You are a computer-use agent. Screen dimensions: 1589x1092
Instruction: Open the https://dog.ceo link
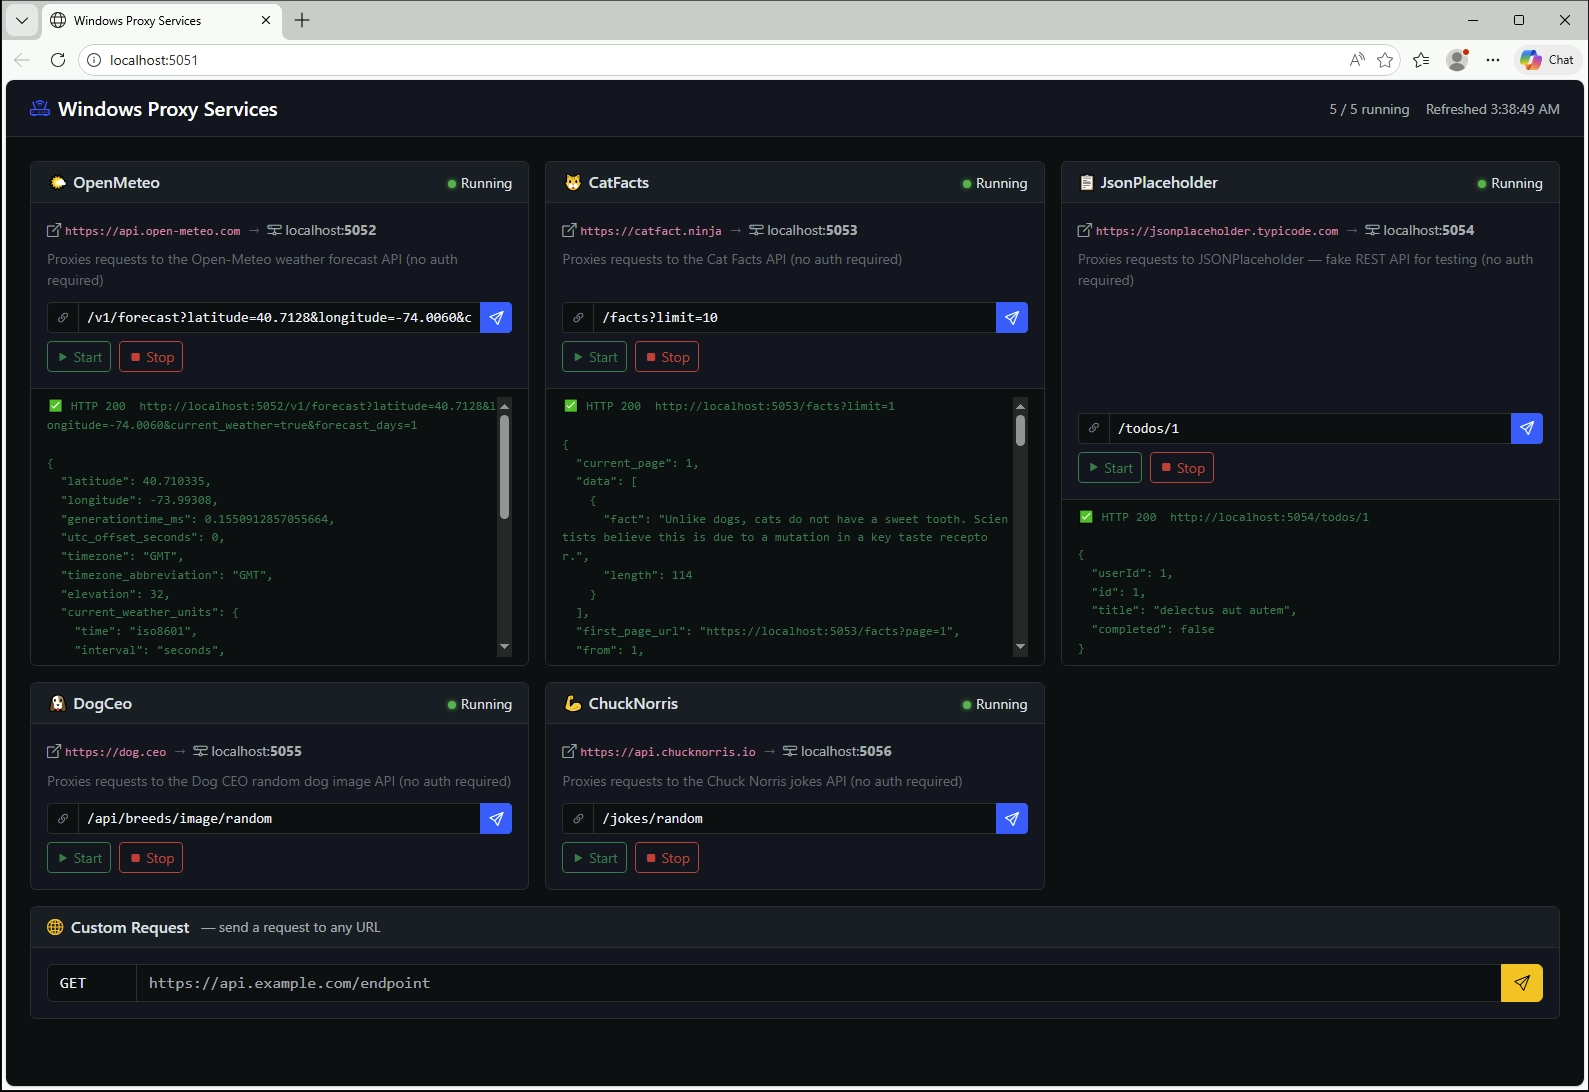pos(116,752)
